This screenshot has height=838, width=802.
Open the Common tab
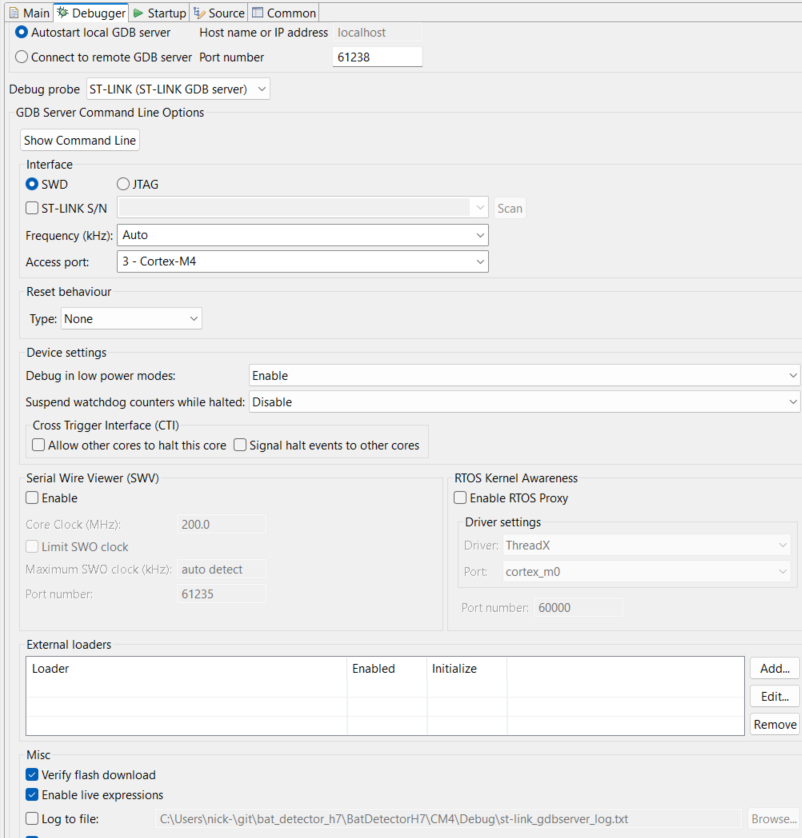284,13
